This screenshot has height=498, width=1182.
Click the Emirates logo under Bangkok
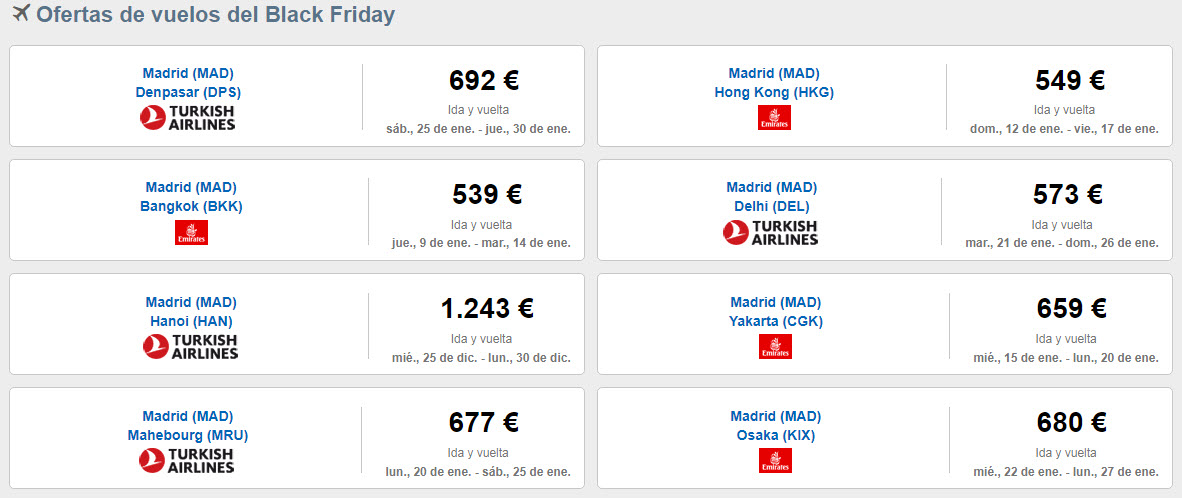tap(191, 232)
